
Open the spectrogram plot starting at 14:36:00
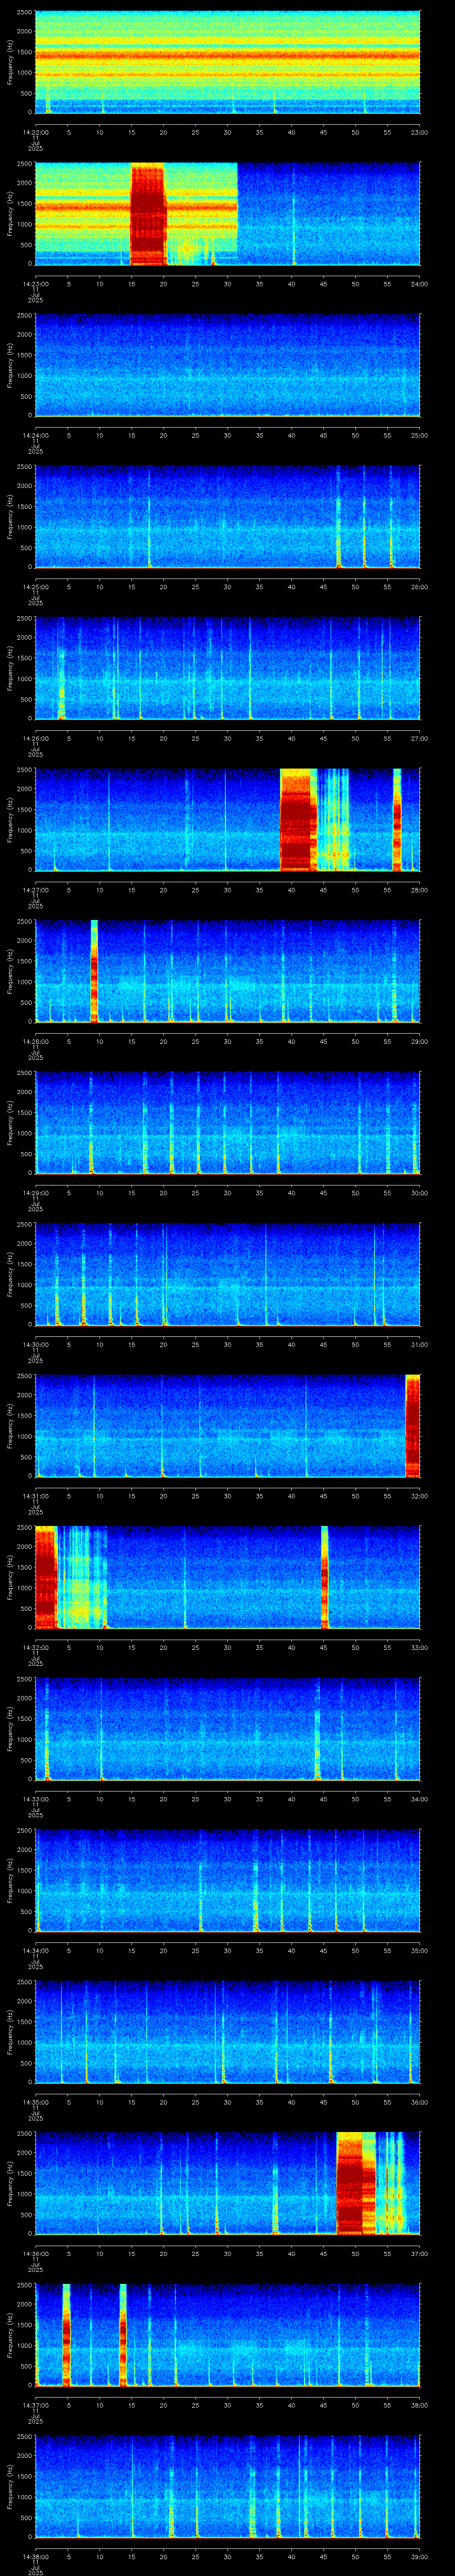click(x=227, y=2183)
